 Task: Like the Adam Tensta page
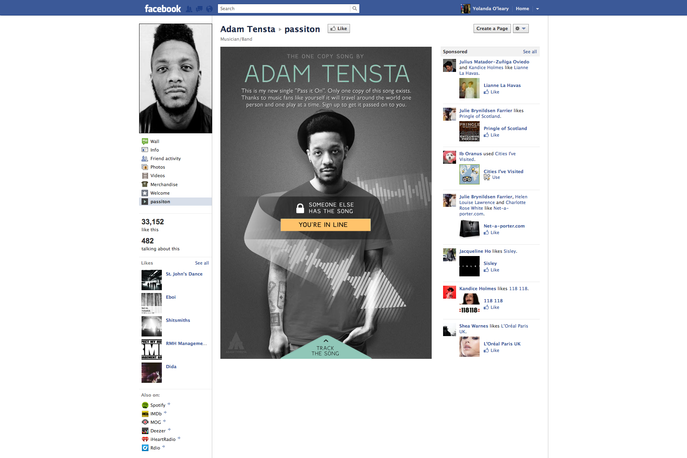339,28
